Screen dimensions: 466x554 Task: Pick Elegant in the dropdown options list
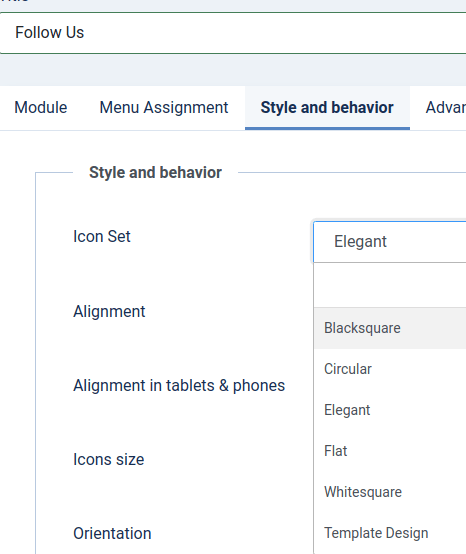pos(390,410)
